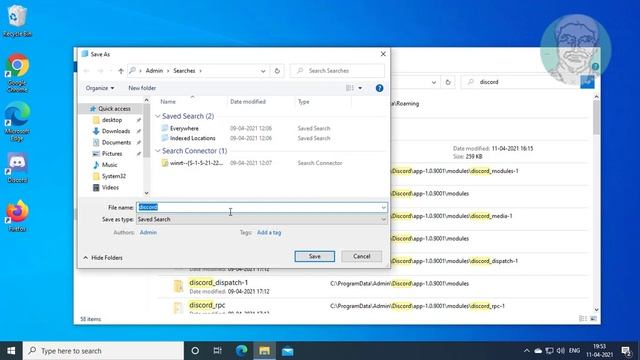The image size is (640, 360).
Task: Open Cortana from taskbar
Action: click(x=195, y=351)
